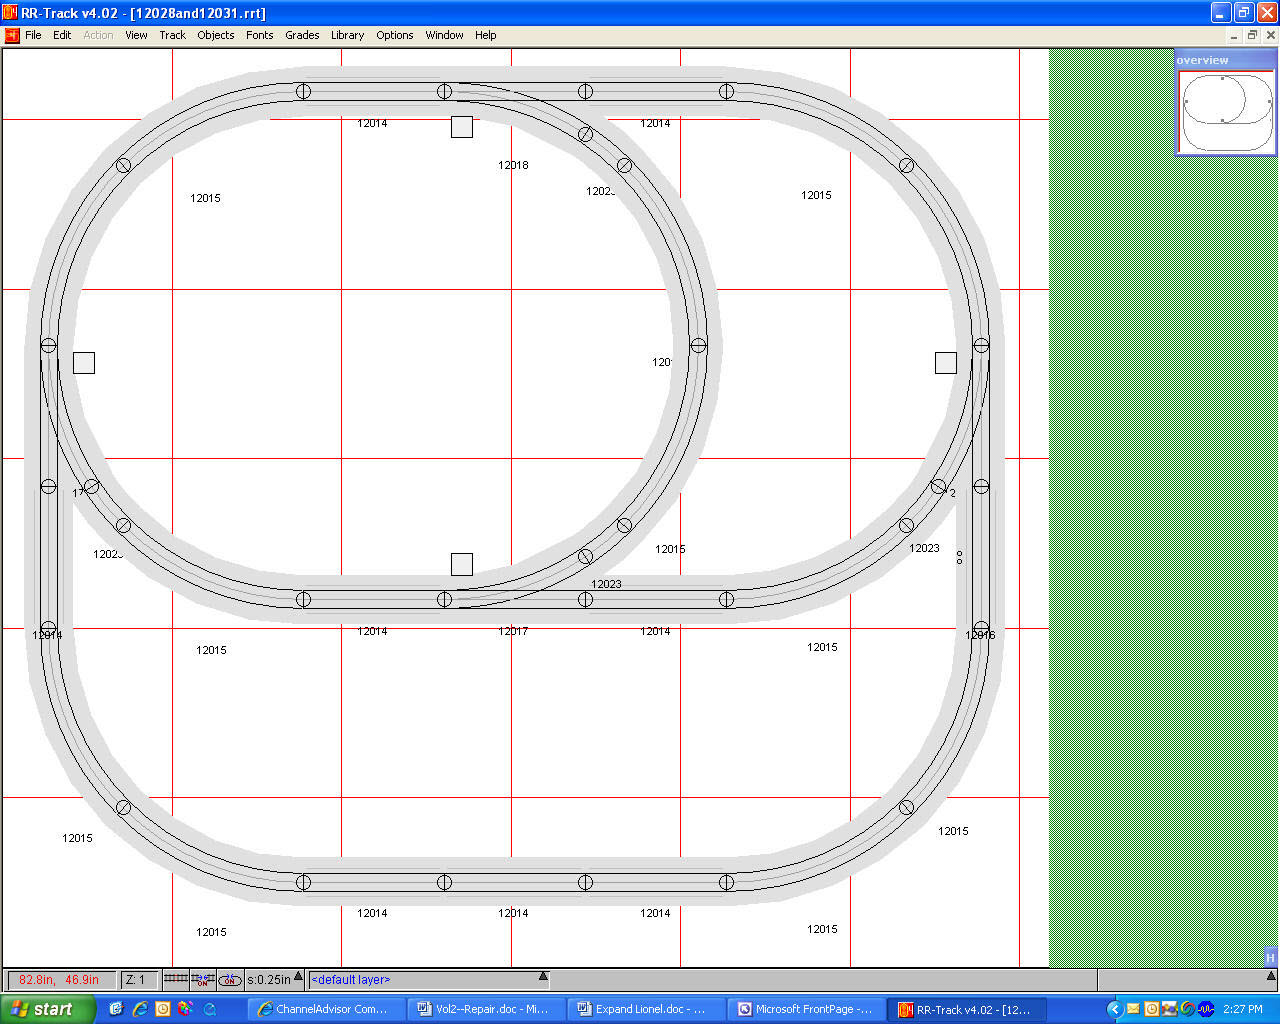Select square marker at bottom of inner loop
Viewport: 1280px width, 1024px height.
(461, 564)
